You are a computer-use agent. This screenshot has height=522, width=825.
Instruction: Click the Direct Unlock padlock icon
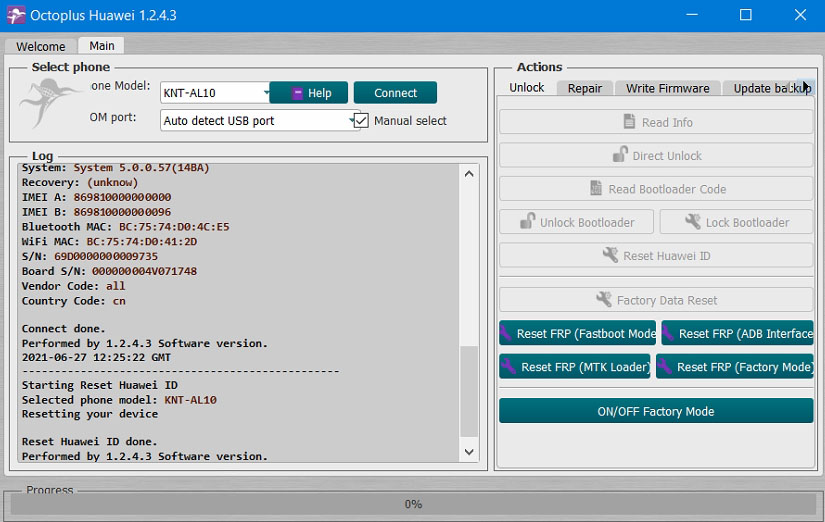(x=620, y=154)
